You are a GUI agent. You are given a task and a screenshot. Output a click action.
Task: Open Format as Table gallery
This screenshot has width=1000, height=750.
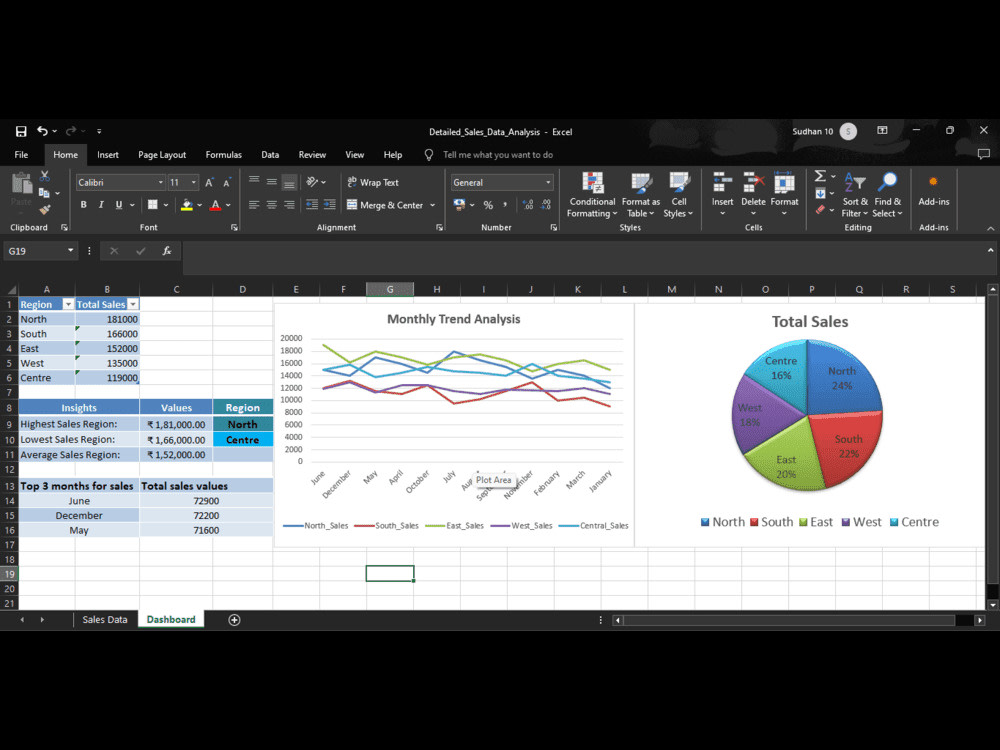(x=640, y=195)
